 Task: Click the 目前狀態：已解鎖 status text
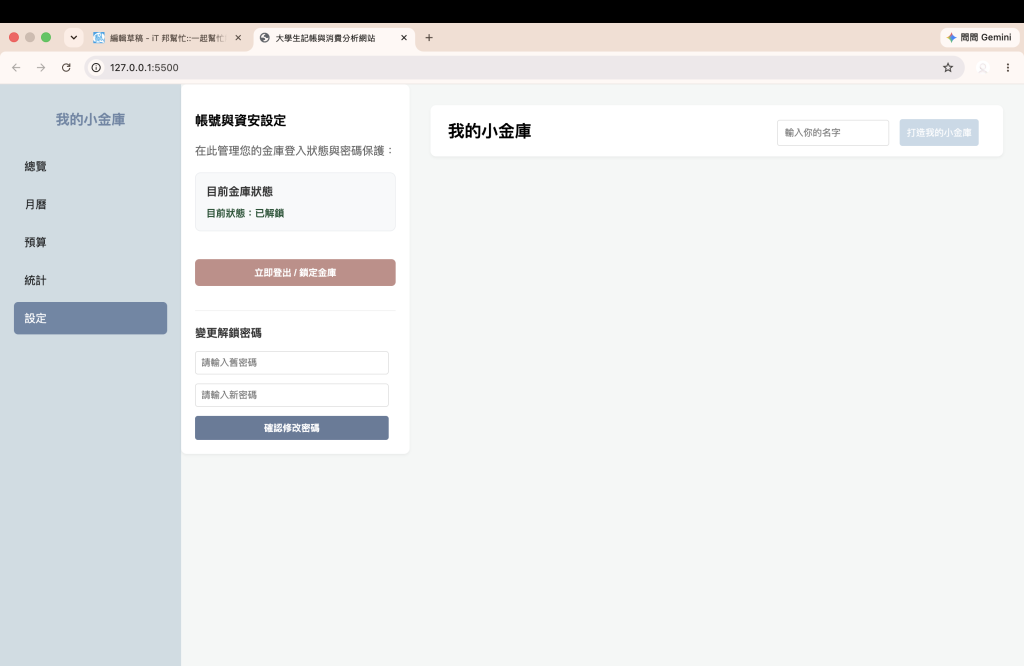[x=245, y=213]
